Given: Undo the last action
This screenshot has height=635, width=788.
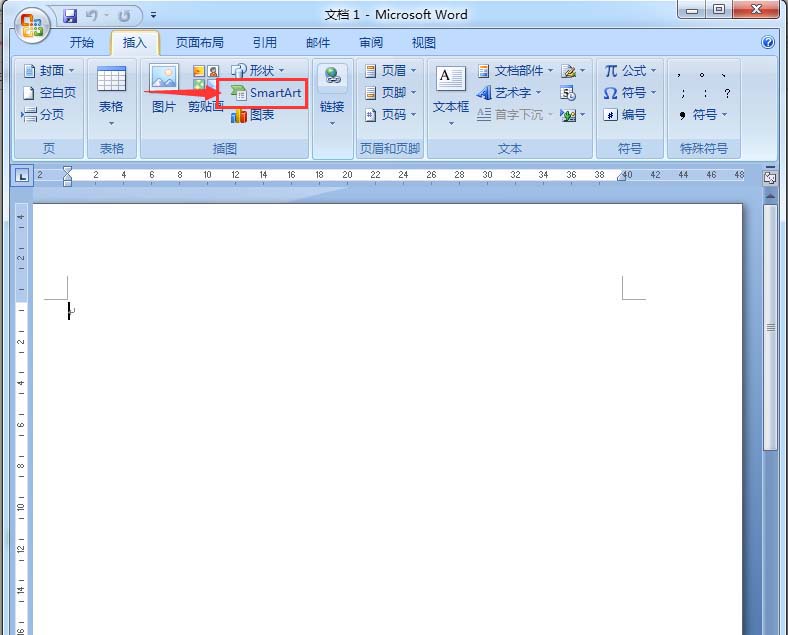Looking at the screenshot, I should pyautogui.click(x=91, y=16).
